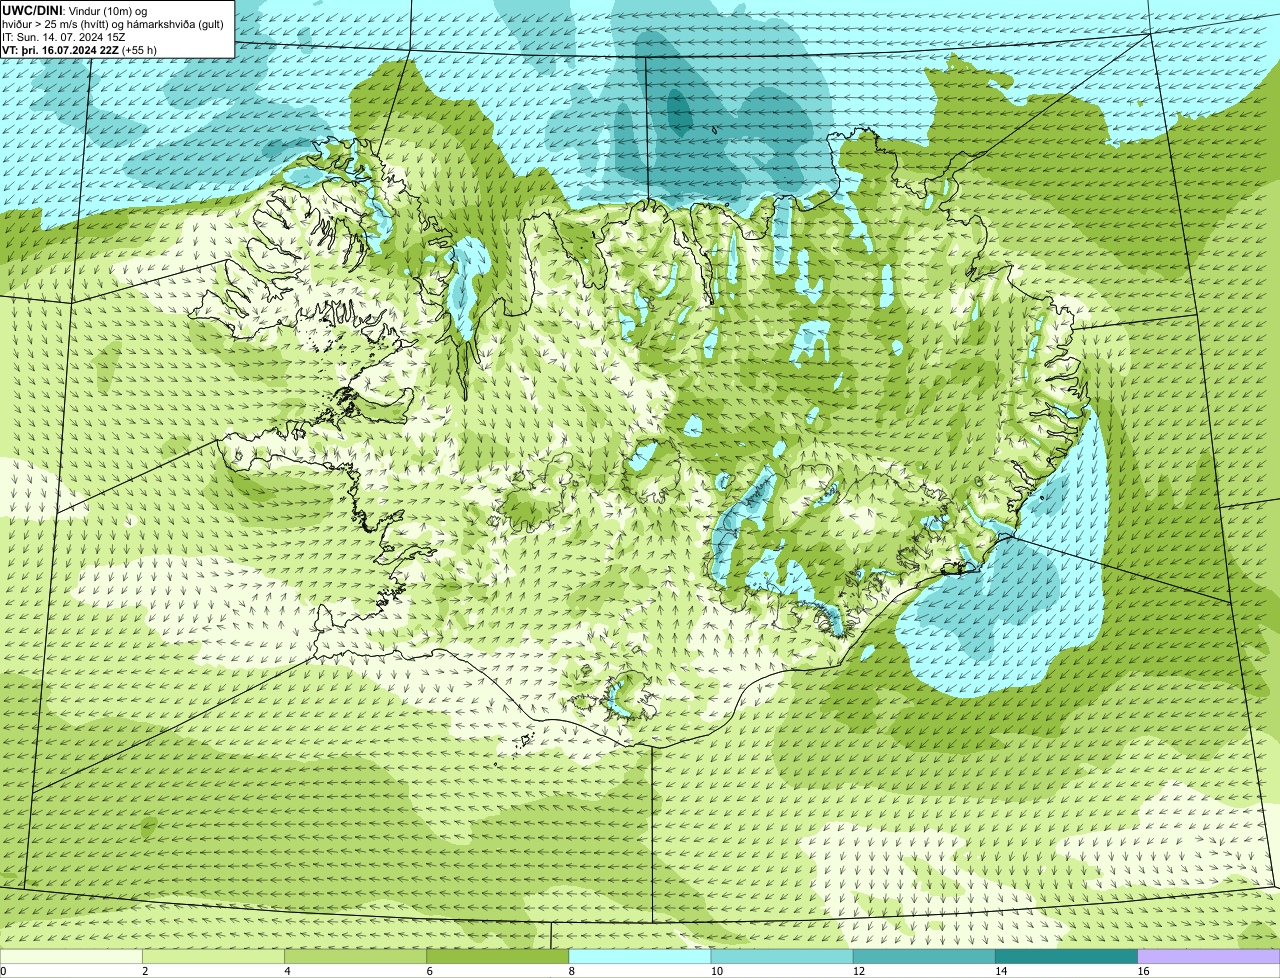Click the 'VT: þri. 16.07.2024 22Z' line
This screenshot has height=978, width=1280.
pyautogui.click(x=79, y=50)
